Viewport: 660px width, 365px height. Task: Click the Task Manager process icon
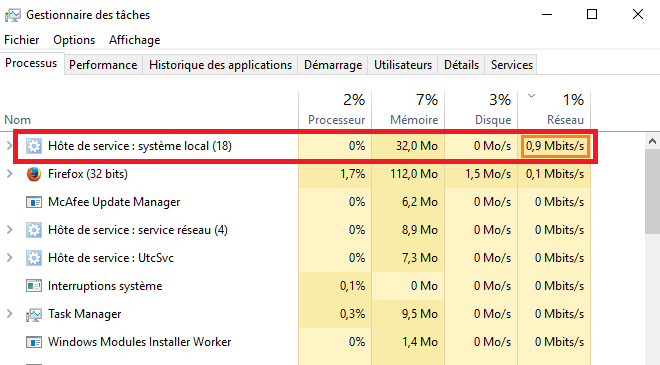click(x=34, y=314)
